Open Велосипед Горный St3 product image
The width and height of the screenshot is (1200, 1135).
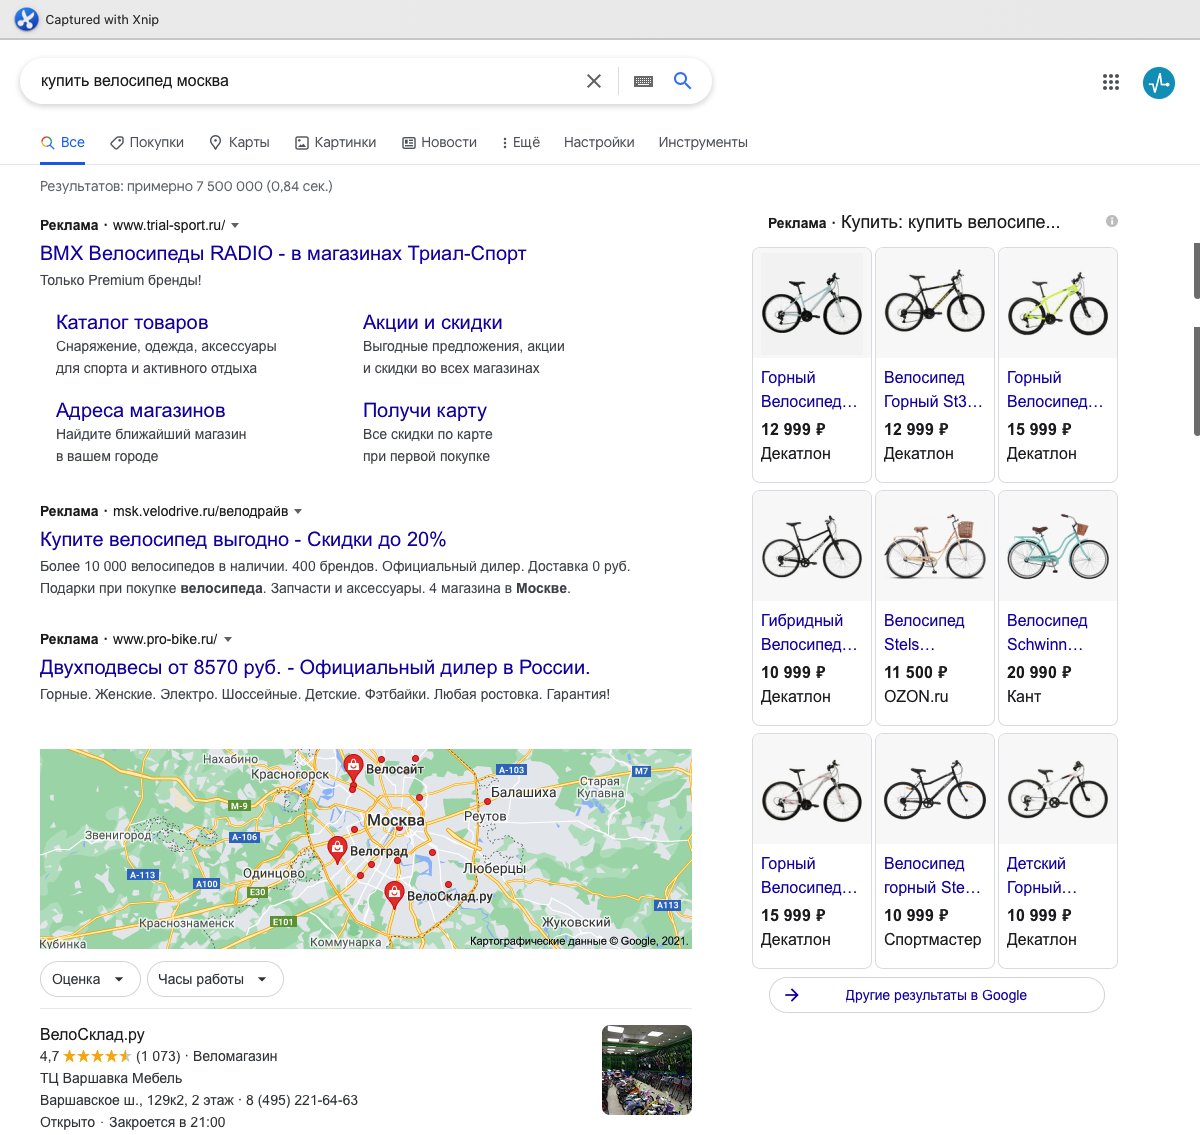[x=935, y=304]
